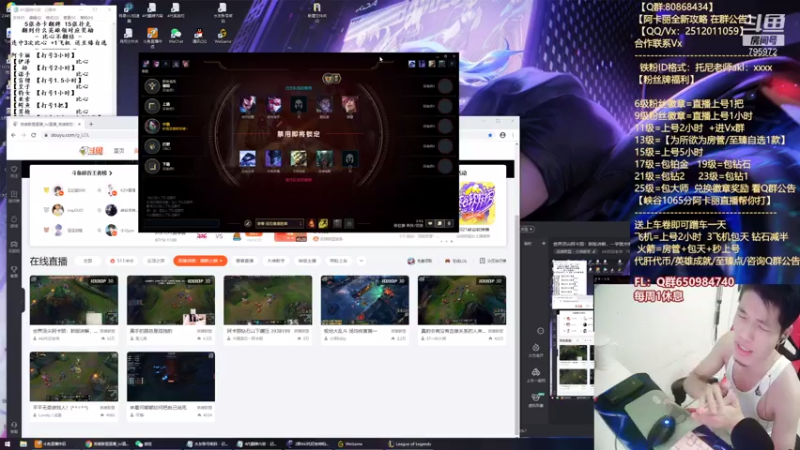Open the Windows Start menu

[7, 444]
